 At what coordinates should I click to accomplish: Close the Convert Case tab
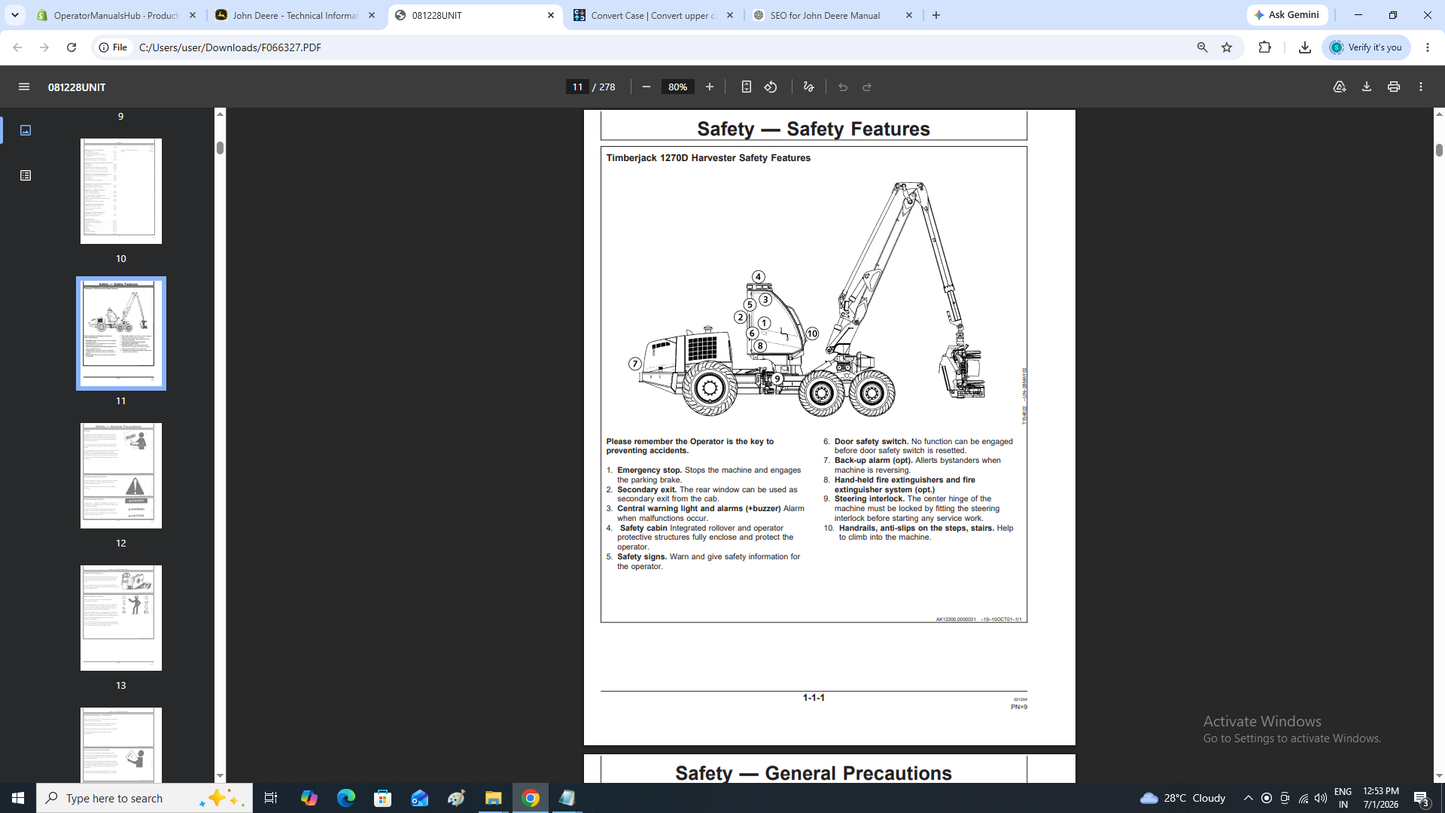(729, 15)
